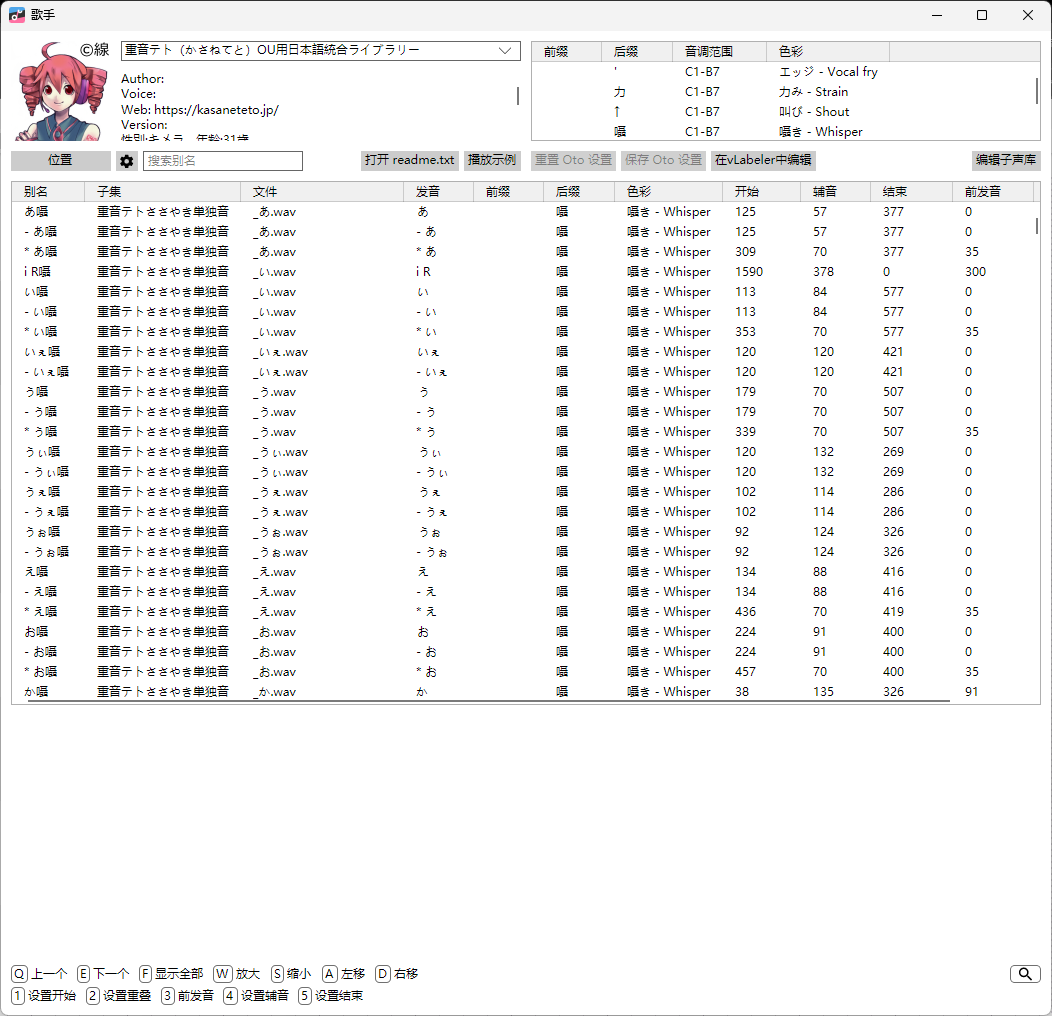Click 在vLabeler中编辑 button
The image size is (1052, 1016).
763,161
